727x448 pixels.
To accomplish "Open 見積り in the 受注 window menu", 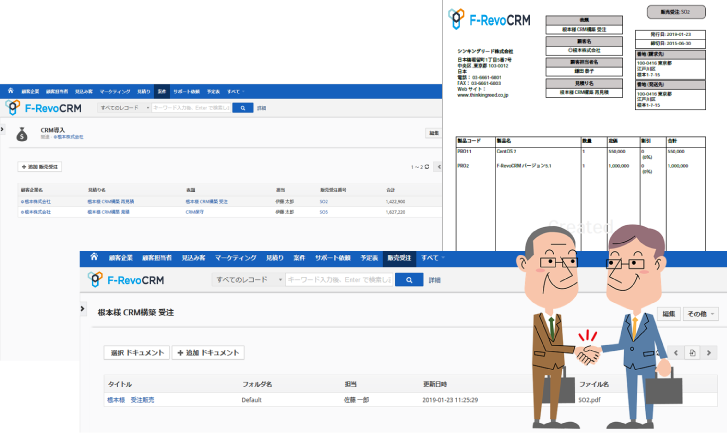I will [x=275, y=258].
